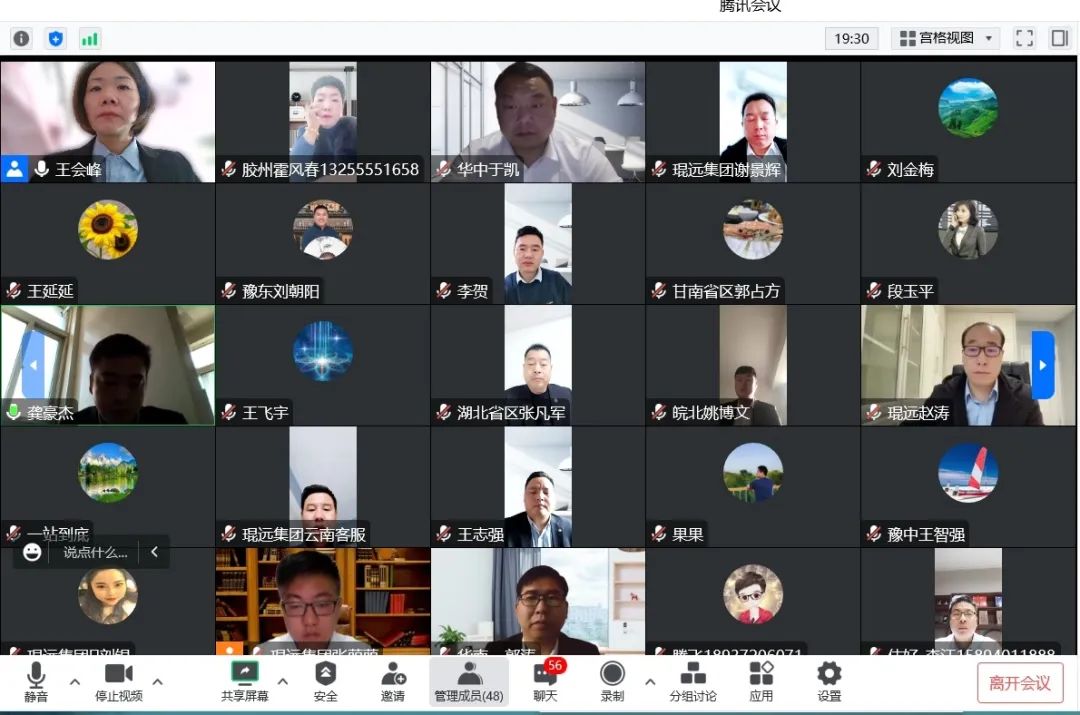Select 王会峰 video tile
Viewport: 1080px width, 715px height.
click(108, 122)
